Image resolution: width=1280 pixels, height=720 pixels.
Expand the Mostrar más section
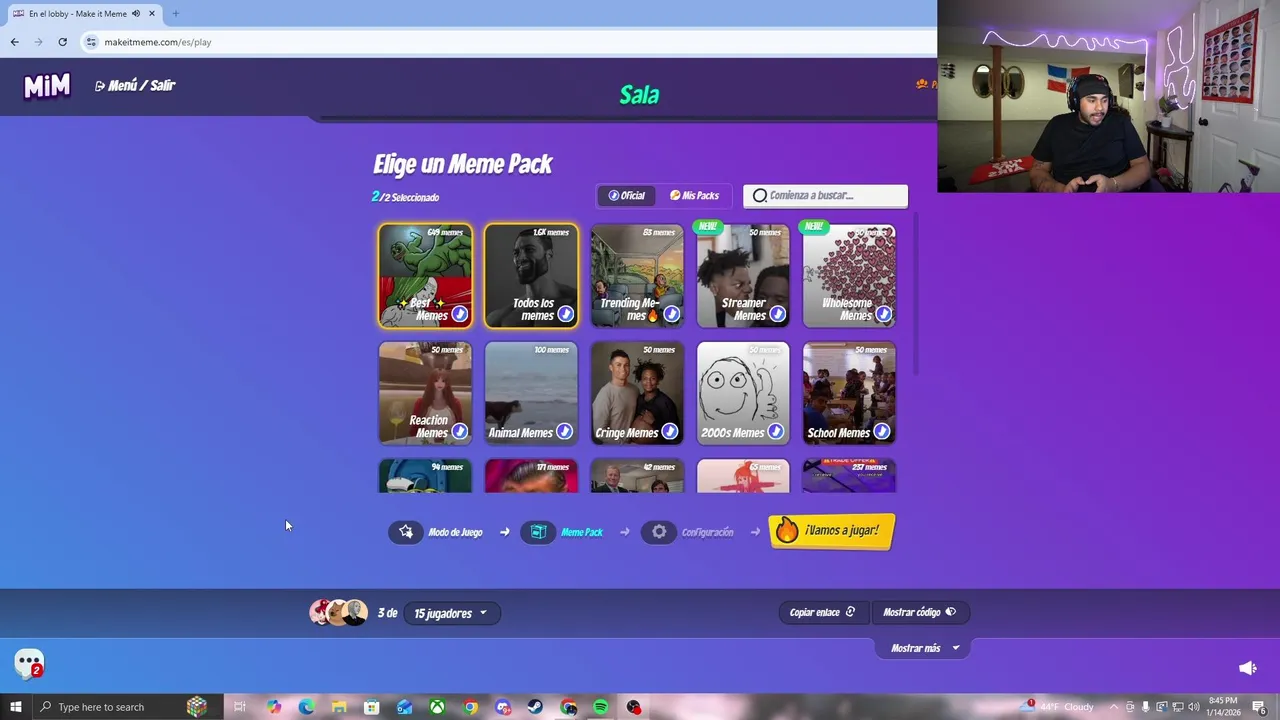coord(924,648)
